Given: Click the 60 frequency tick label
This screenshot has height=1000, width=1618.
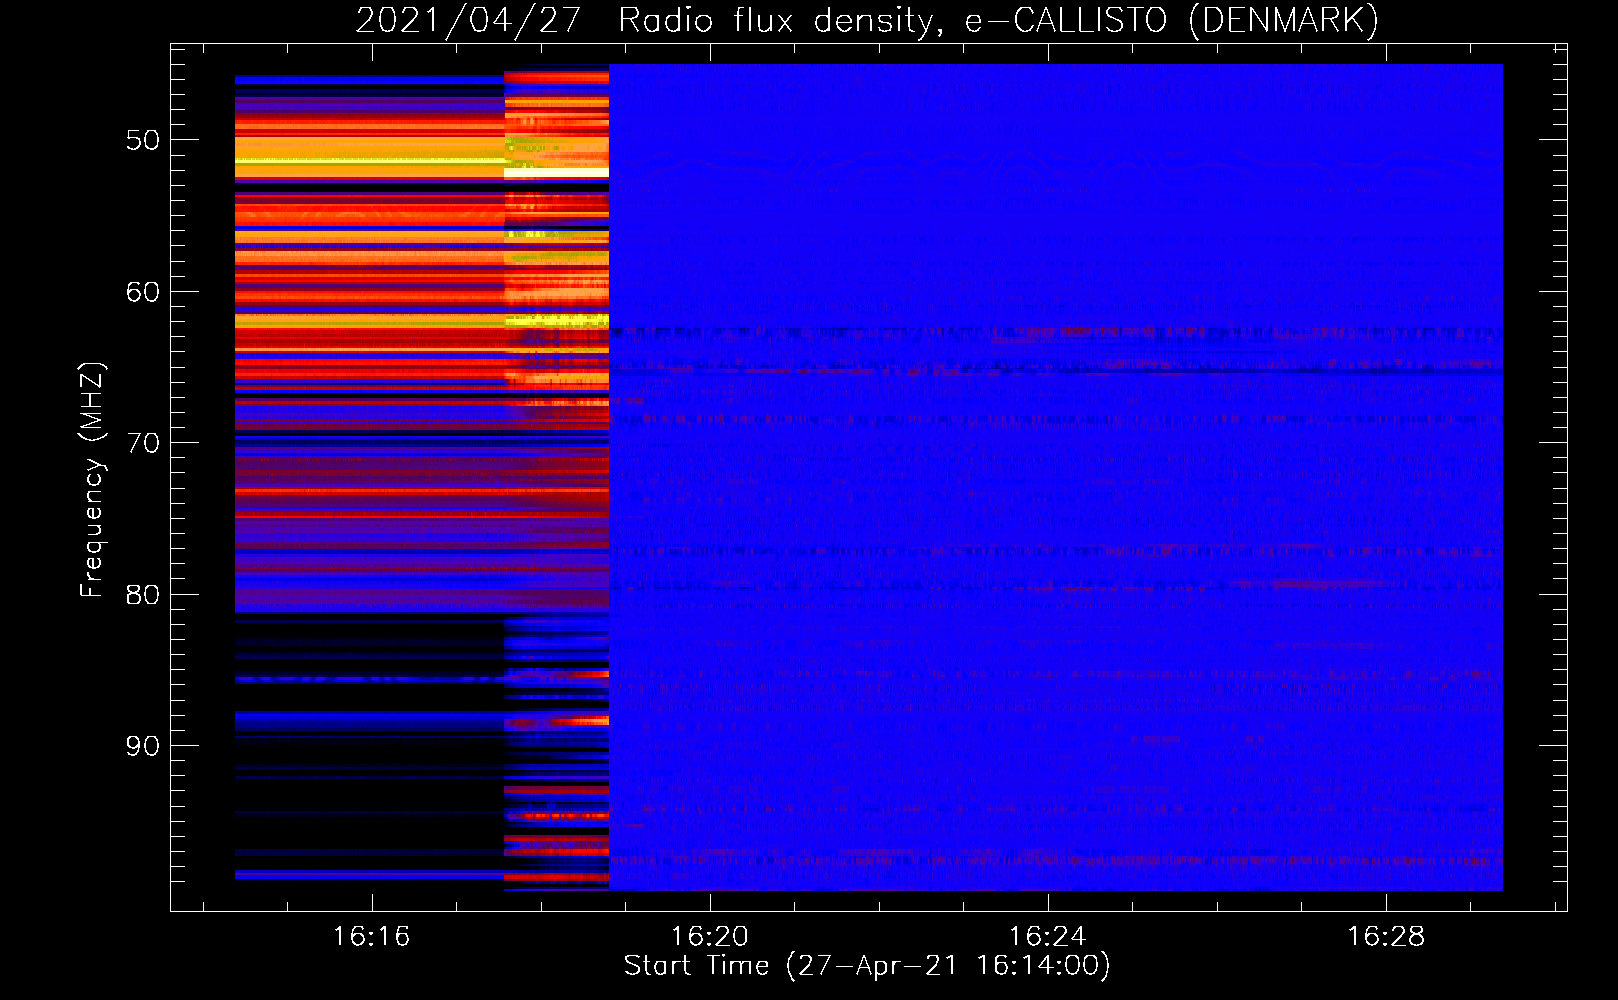Looking at the screenshot, I should (142, 292).
